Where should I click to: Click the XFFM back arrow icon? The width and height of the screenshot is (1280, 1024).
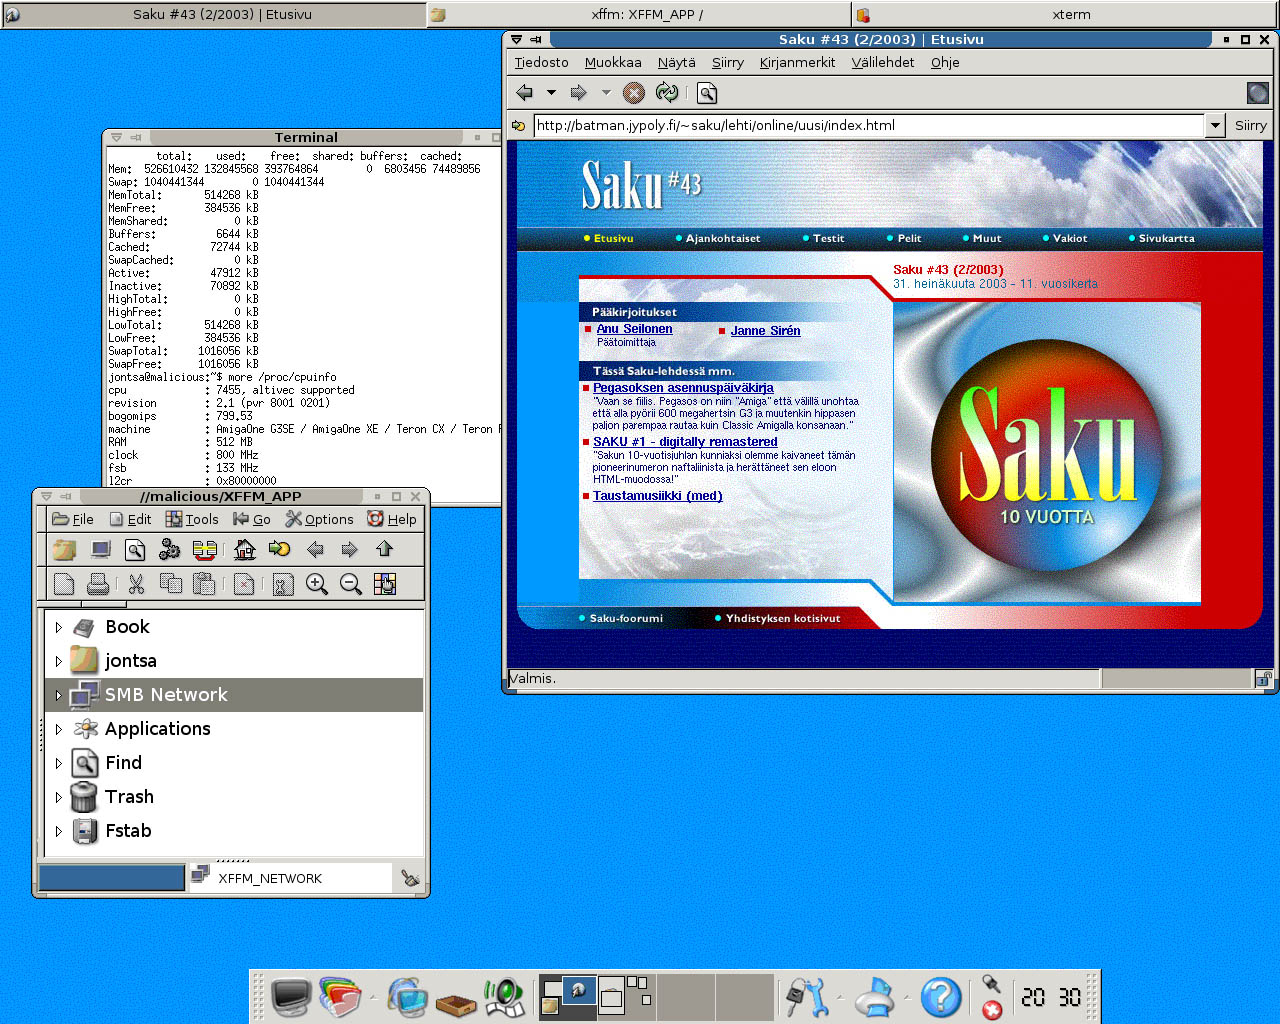[x=315, y=549]
